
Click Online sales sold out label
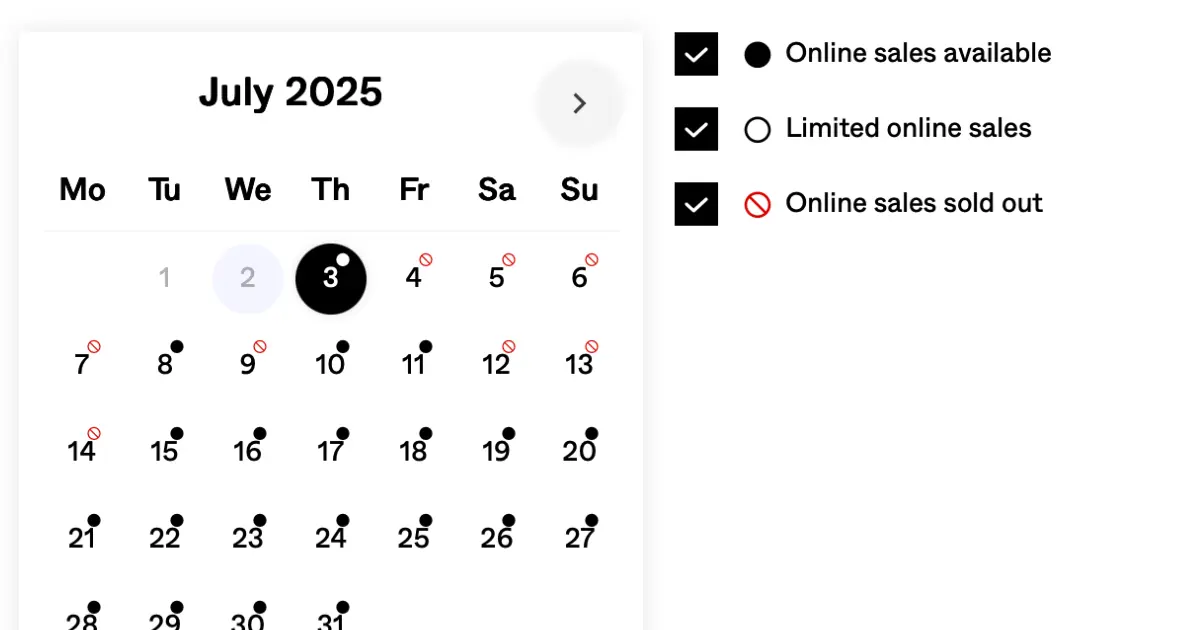tap(914, 204)
